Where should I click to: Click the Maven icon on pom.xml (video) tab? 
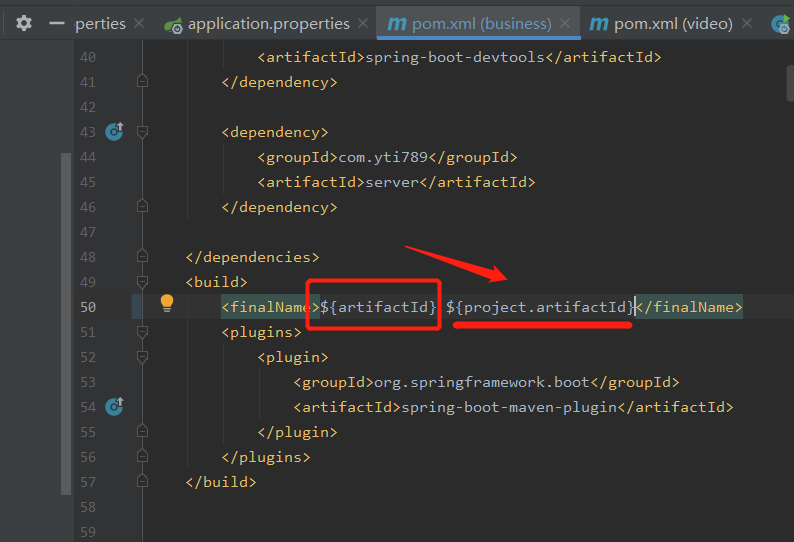[x=599, y=24]
